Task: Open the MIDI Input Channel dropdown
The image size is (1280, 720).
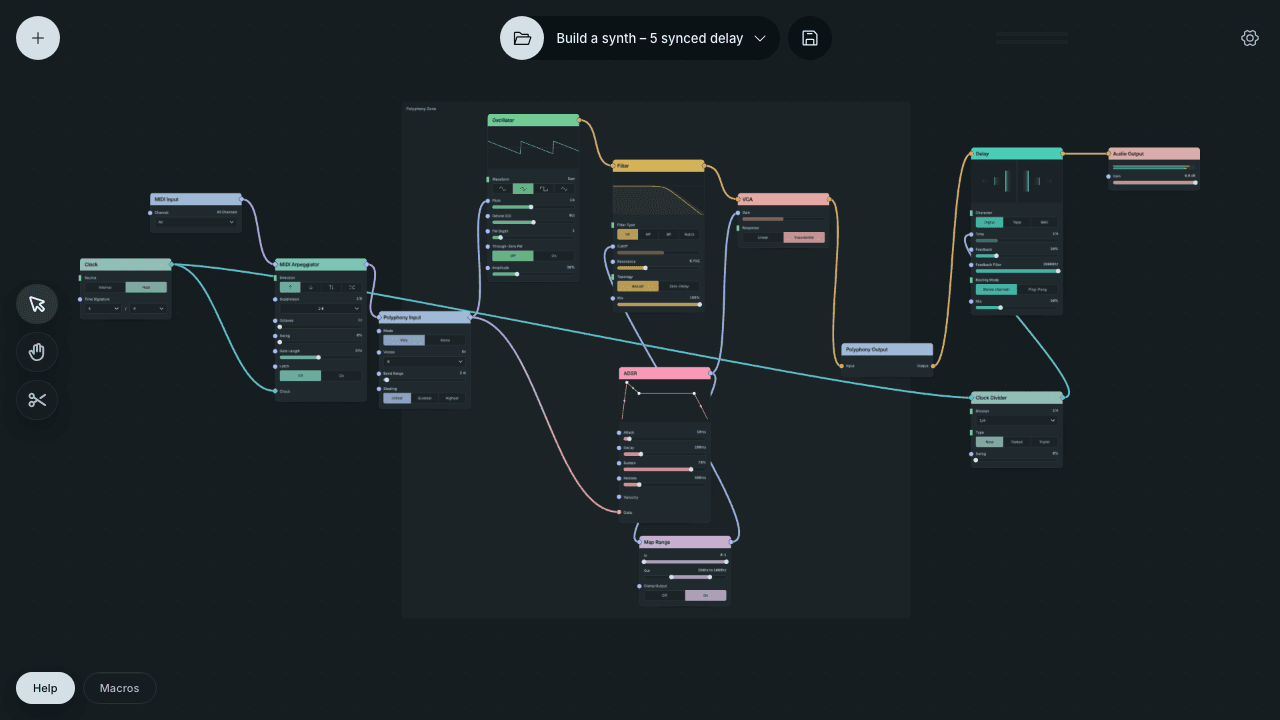Action: [195, 222]
